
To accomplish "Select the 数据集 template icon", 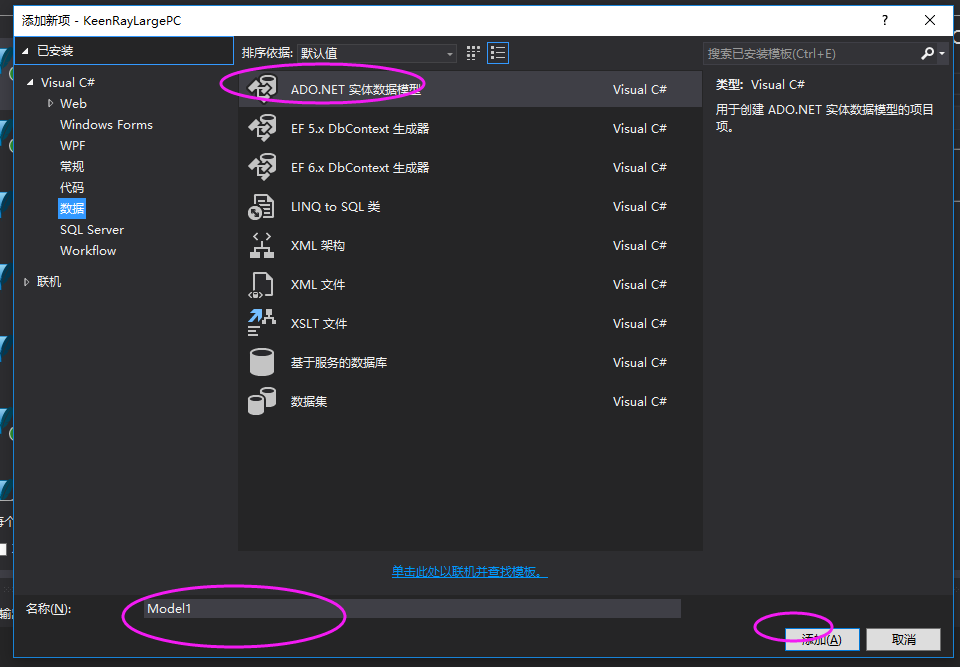I will coord(261,401).
